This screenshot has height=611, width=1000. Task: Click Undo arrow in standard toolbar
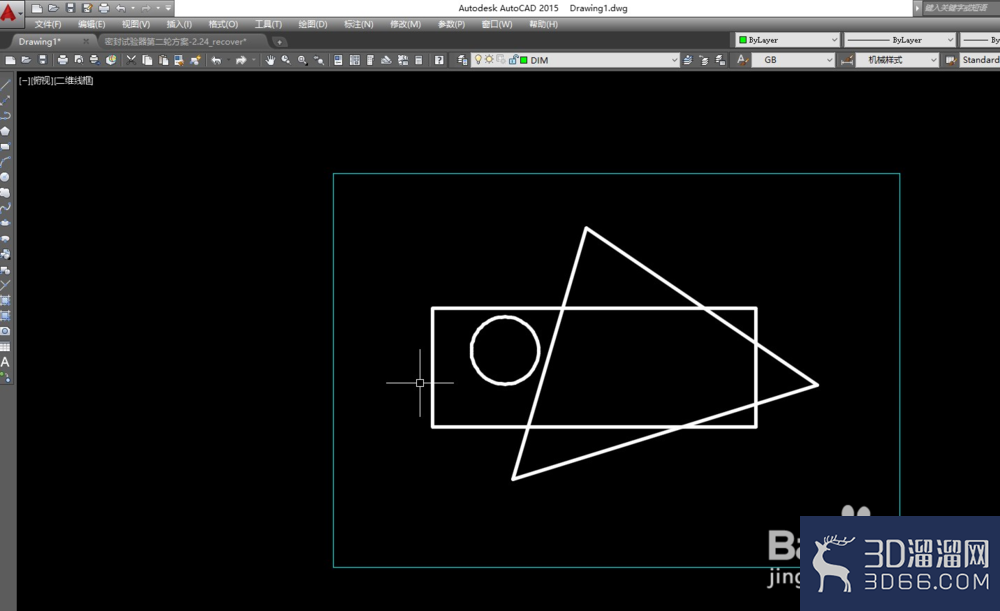(217, 60)
